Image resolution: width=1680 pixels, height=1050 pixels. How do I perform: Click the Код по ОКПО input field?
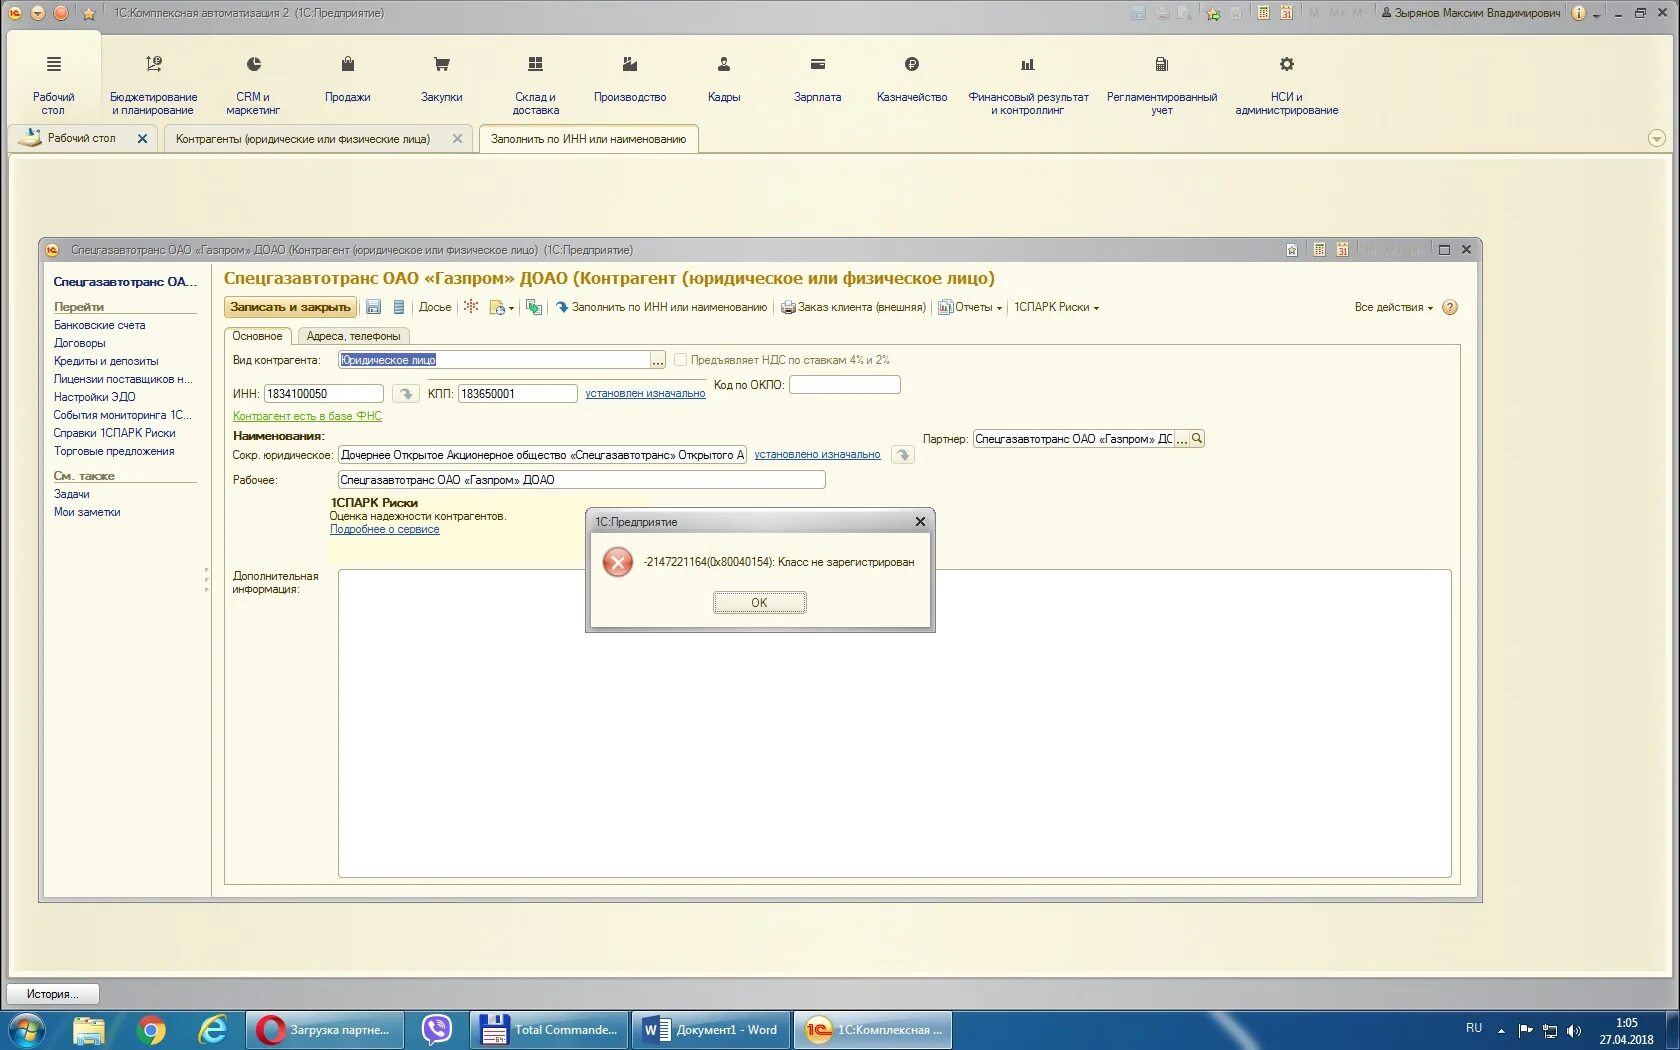pyautogui.click(x=844, y=385)
